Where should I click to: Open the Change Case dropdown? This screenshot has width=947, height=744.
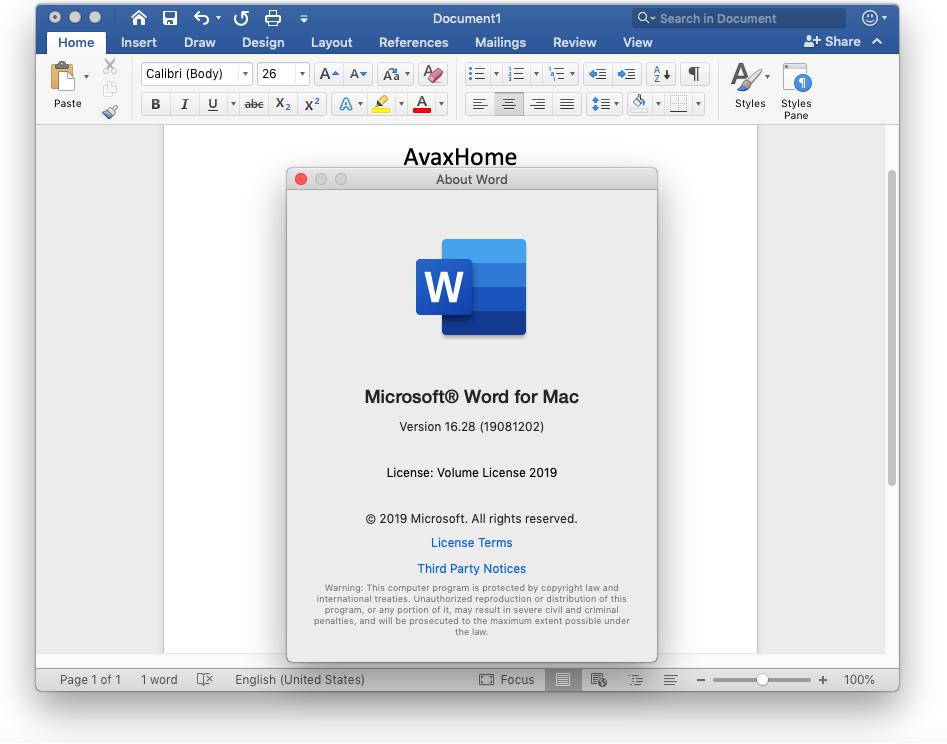tap(395, 74)
